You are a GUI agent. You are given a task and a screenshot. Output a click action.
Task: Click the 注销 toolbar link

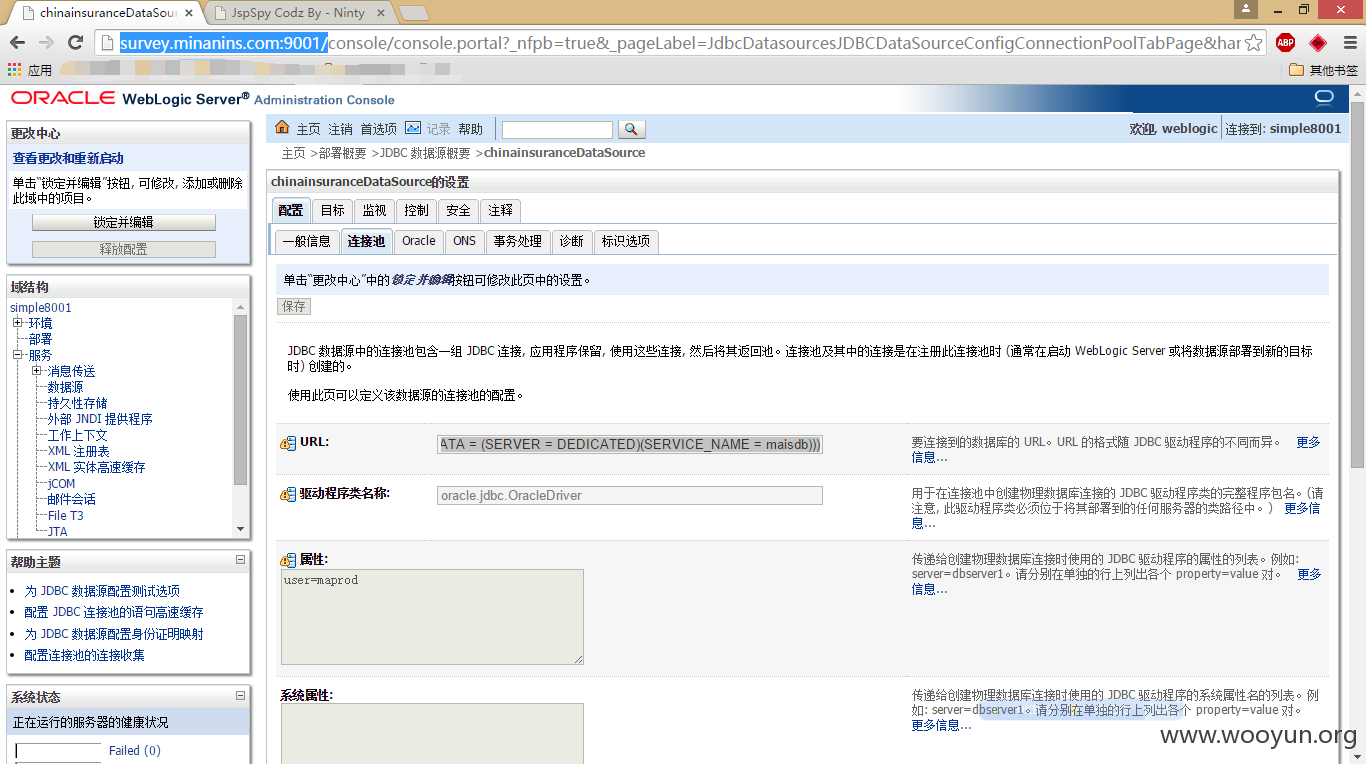pyautogui.click(x=341, y=129)
